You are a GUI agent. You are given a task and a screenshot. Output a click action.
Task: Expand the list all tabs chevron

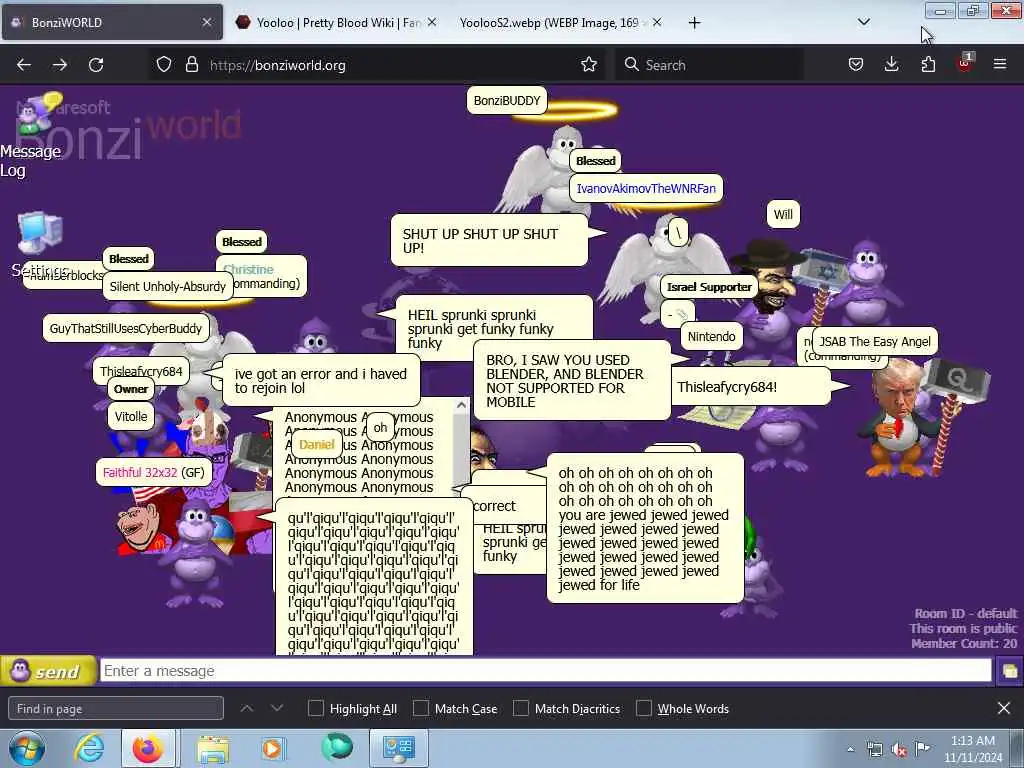click(x=863, y=22)
